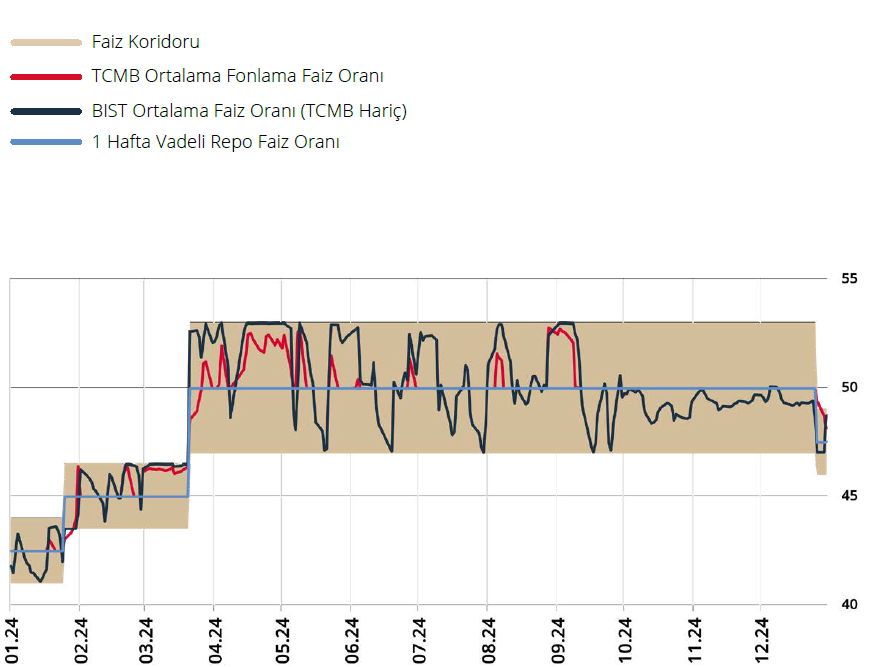Screen dimensions: 879x667
Task: Click the dark navy BIST legend swatch
Action: click(46, 112)
